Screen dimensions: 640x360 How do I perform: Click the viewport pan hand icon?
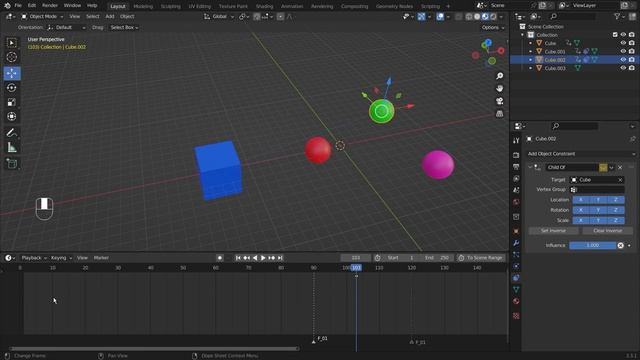tap(500, 89)
